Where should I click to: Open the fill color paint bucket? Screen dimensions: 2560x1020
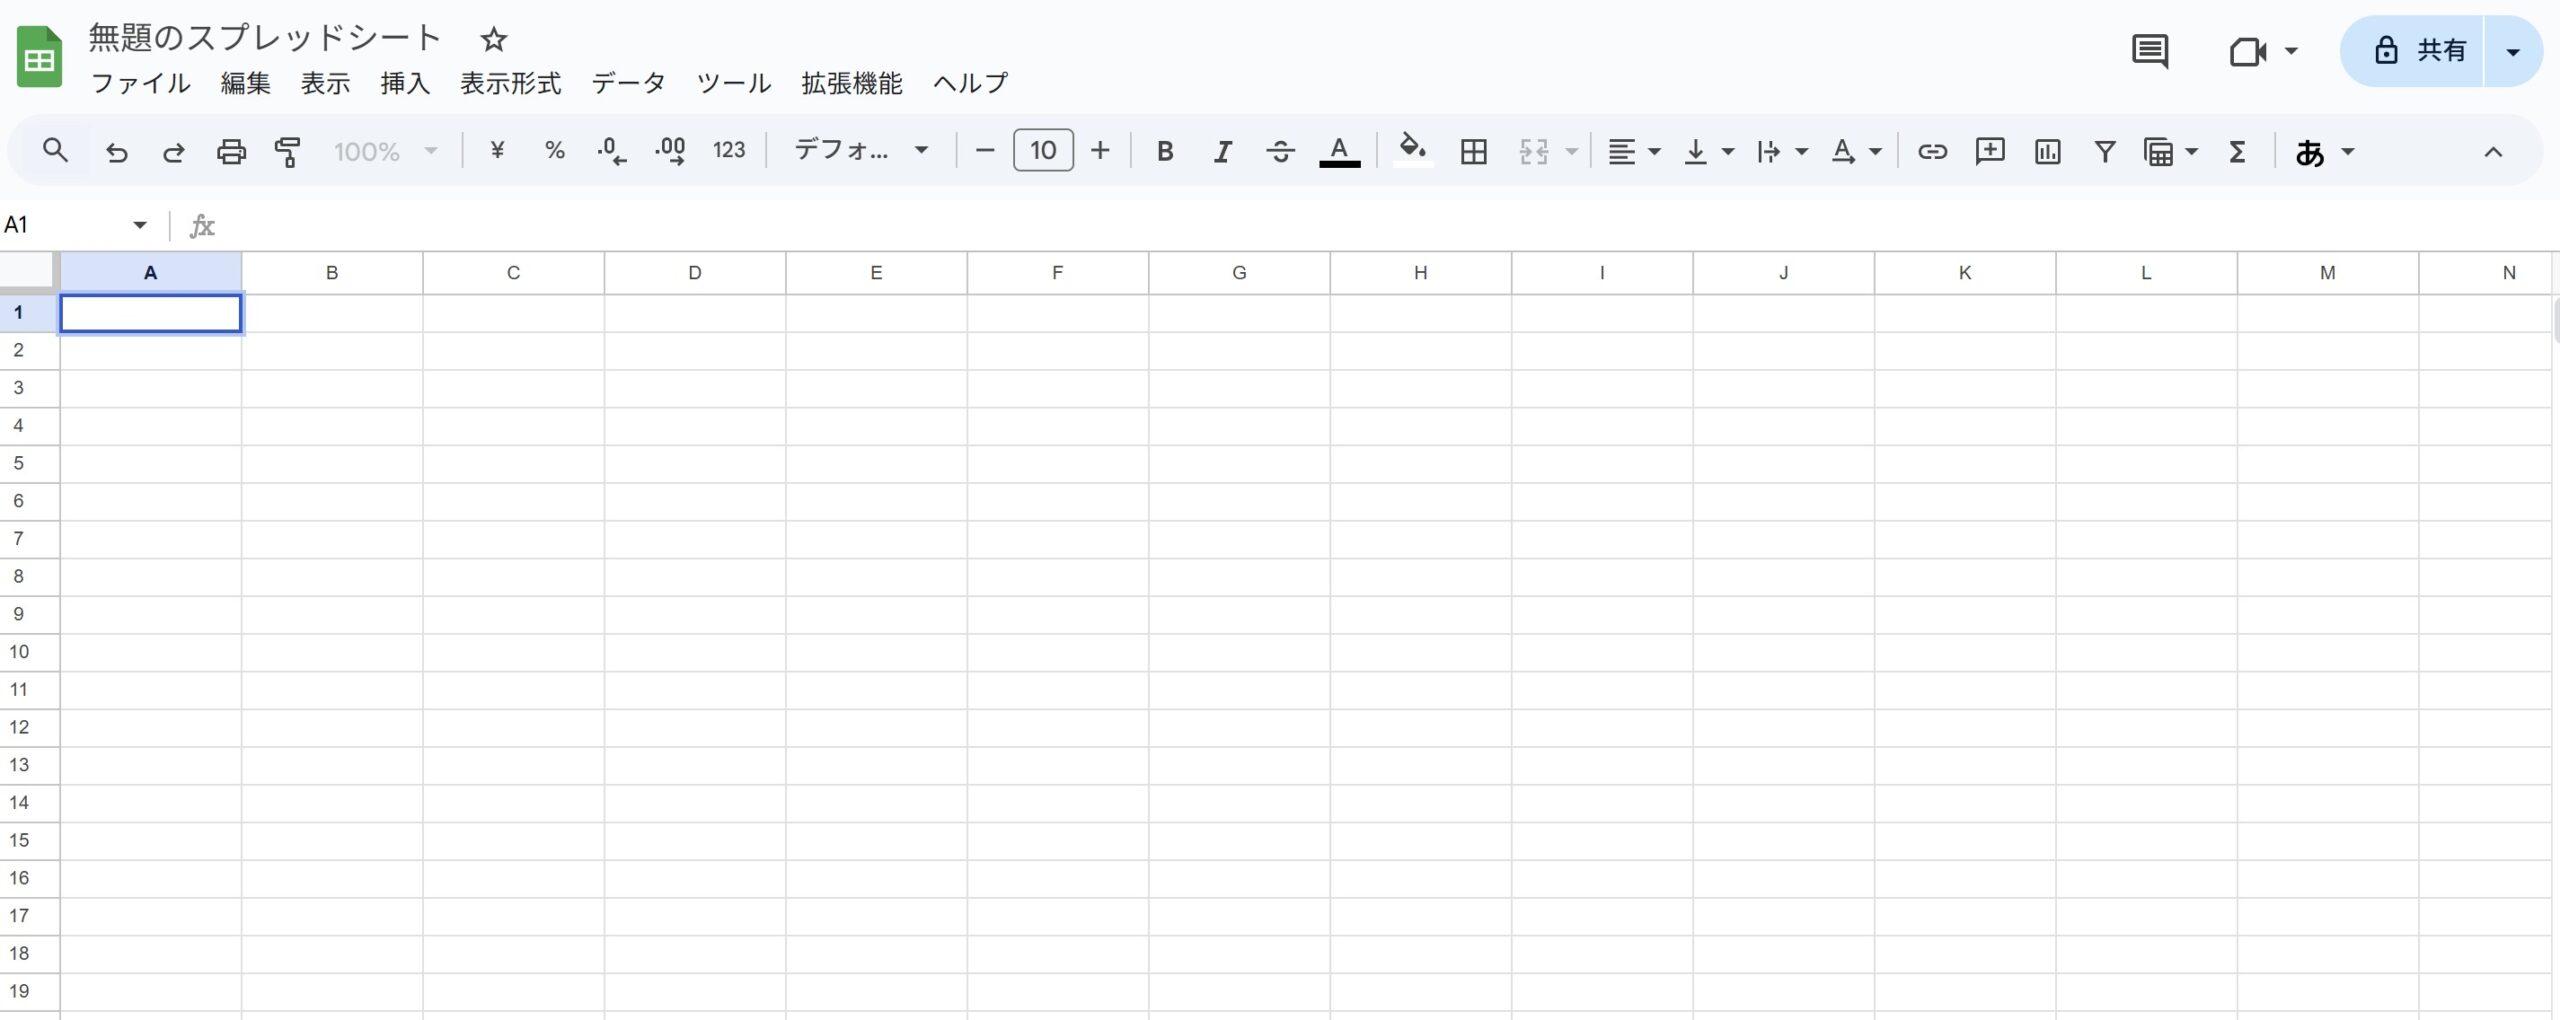pyautogui.click(x=1411, y=150)
